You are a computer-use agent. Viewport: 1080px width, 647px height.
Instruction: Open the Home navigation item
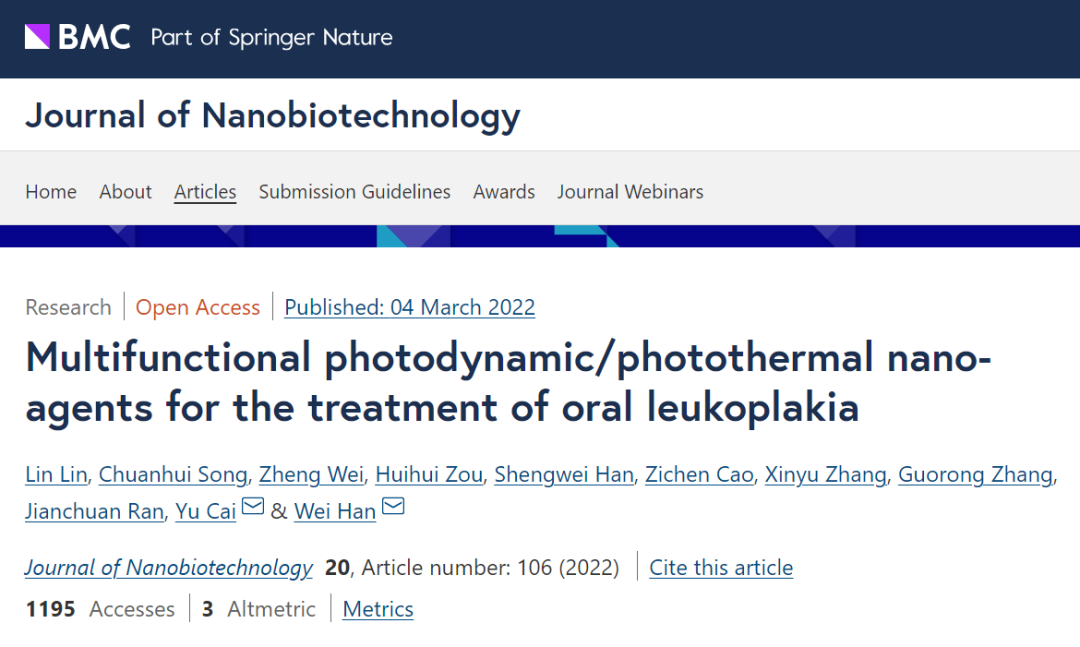(51, 192)
